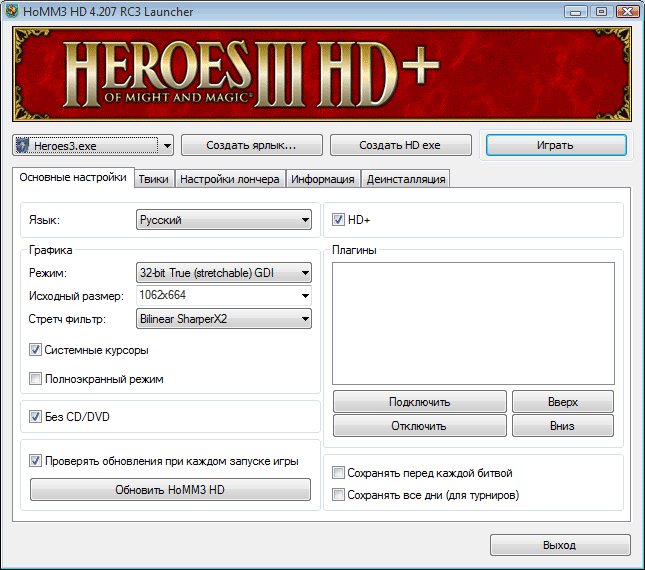Click the launcher icon in the title bar
The height and width of the screenshot is (570, 645).
coord(13,12)
